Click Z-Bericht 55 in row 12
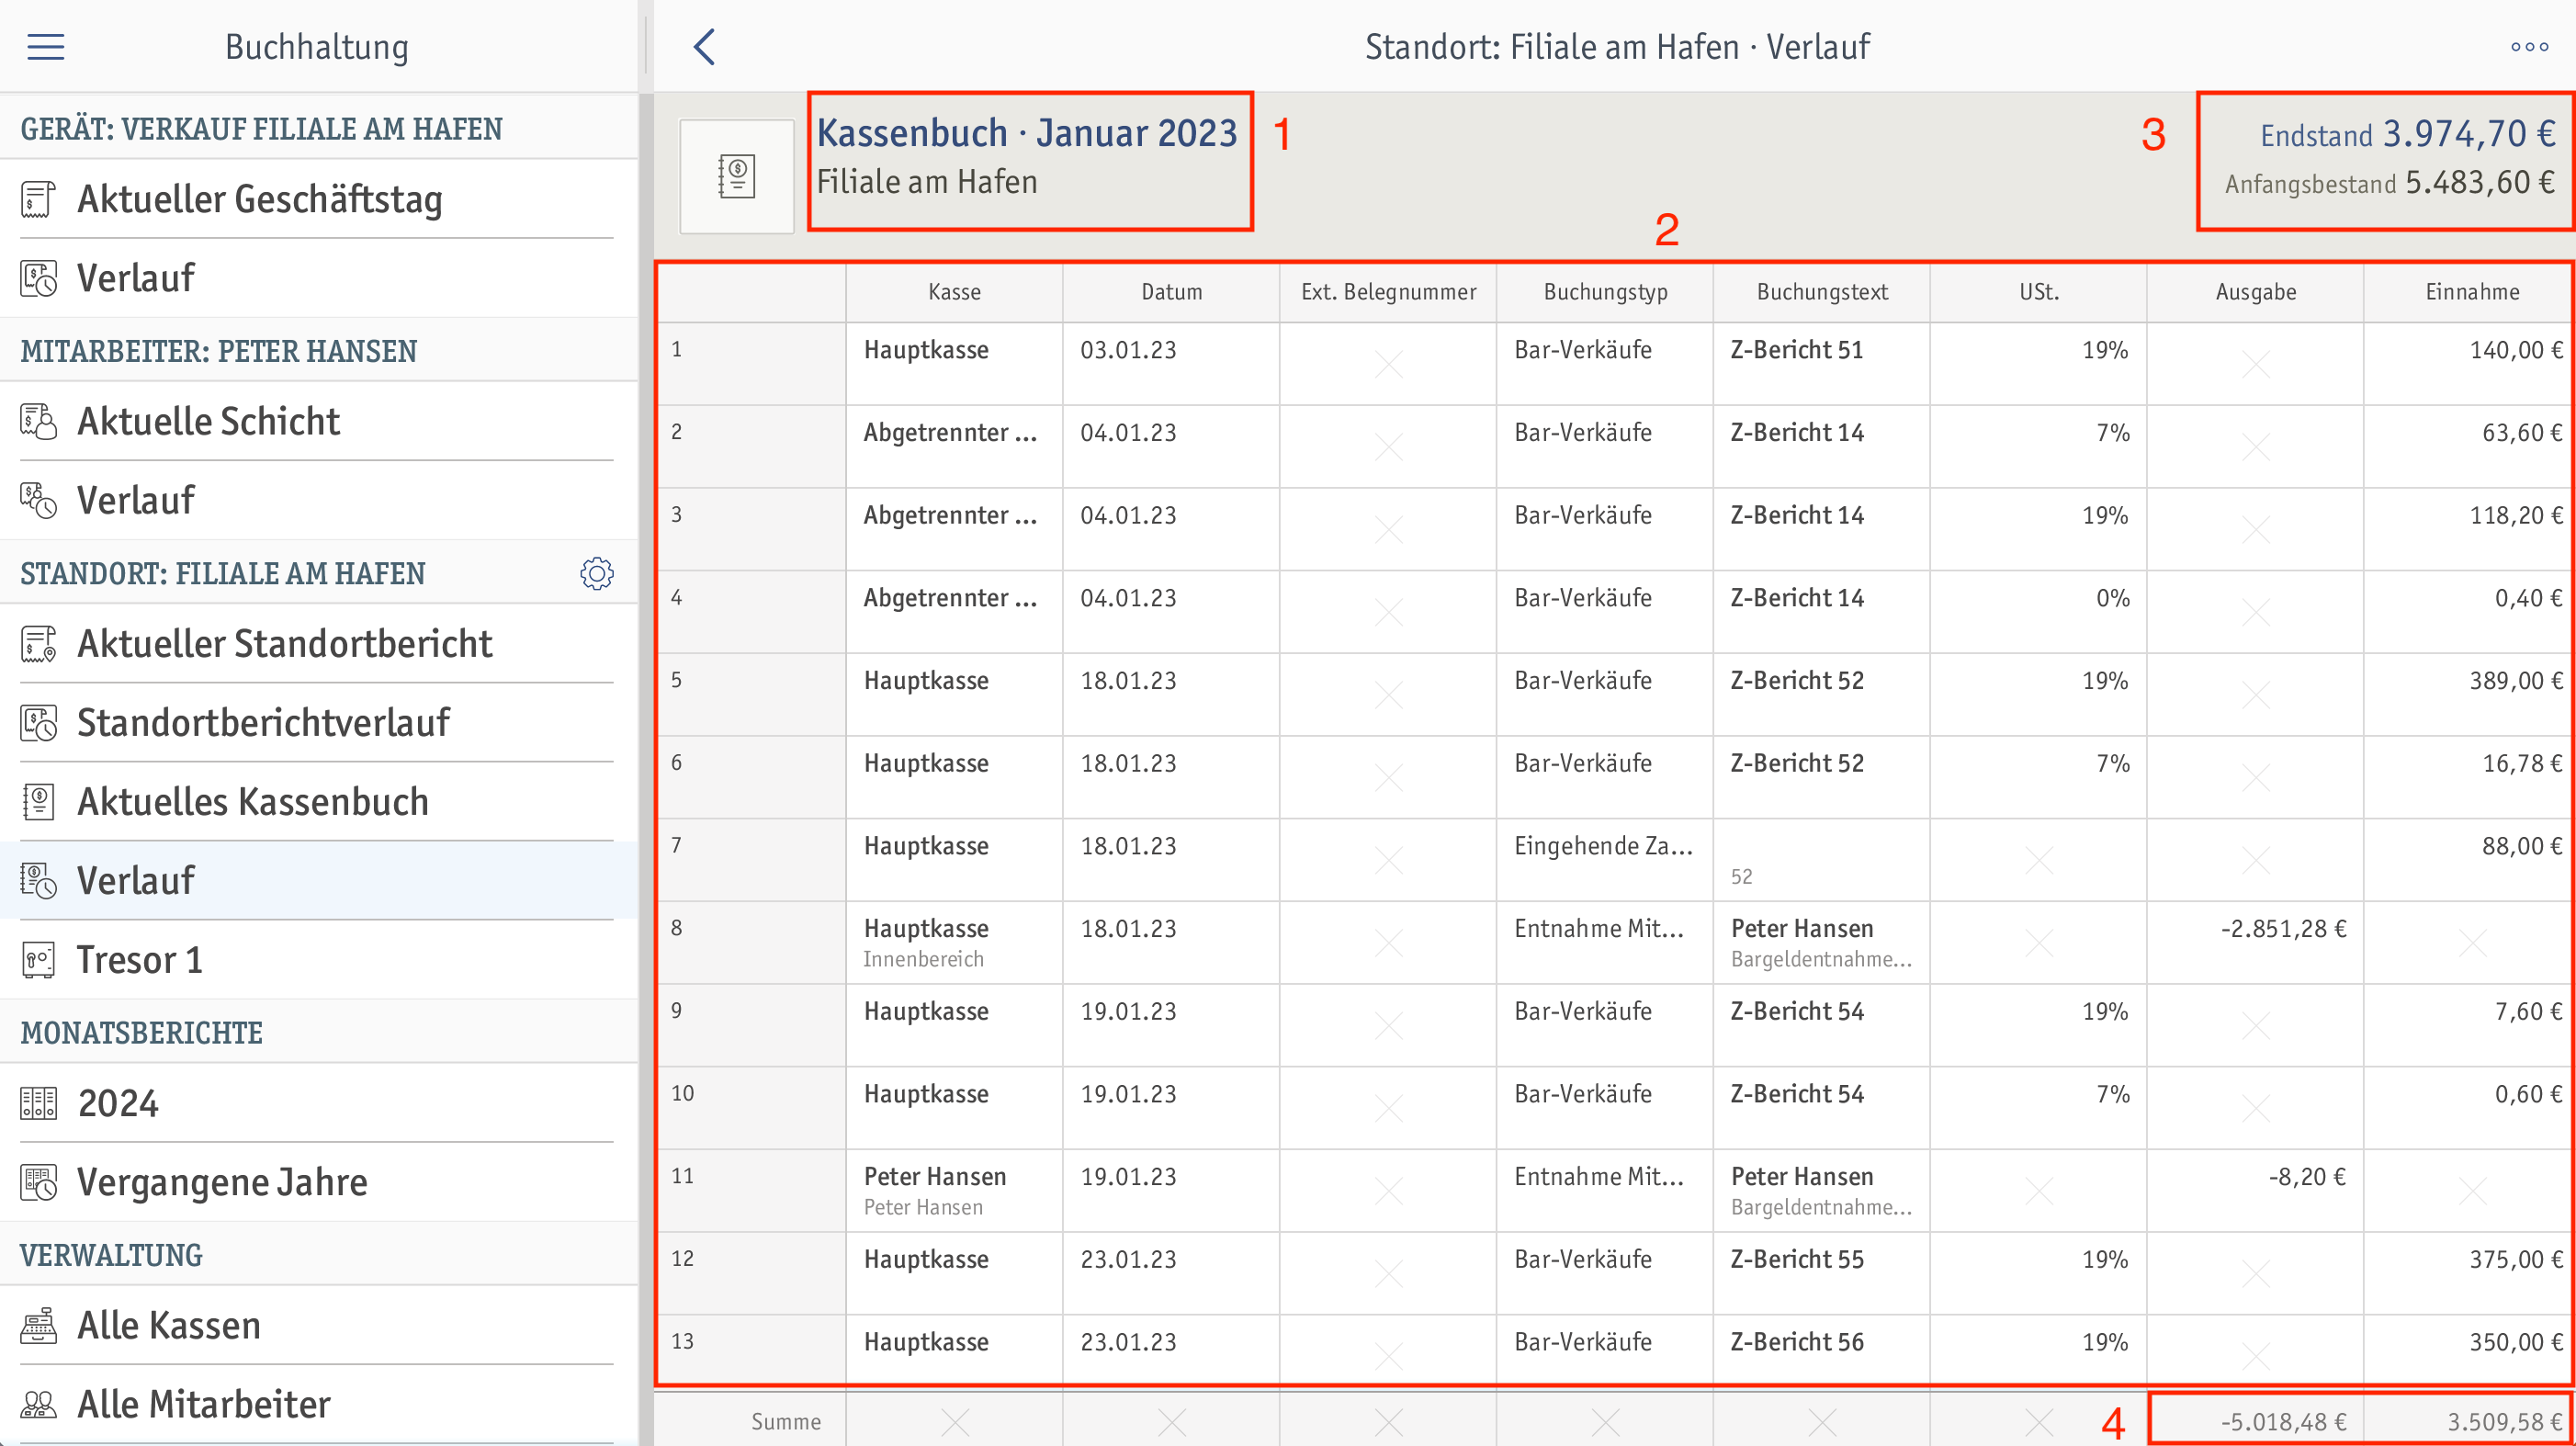The height and width of the screenshot is (1446, 2576). pos(1797,1260)
